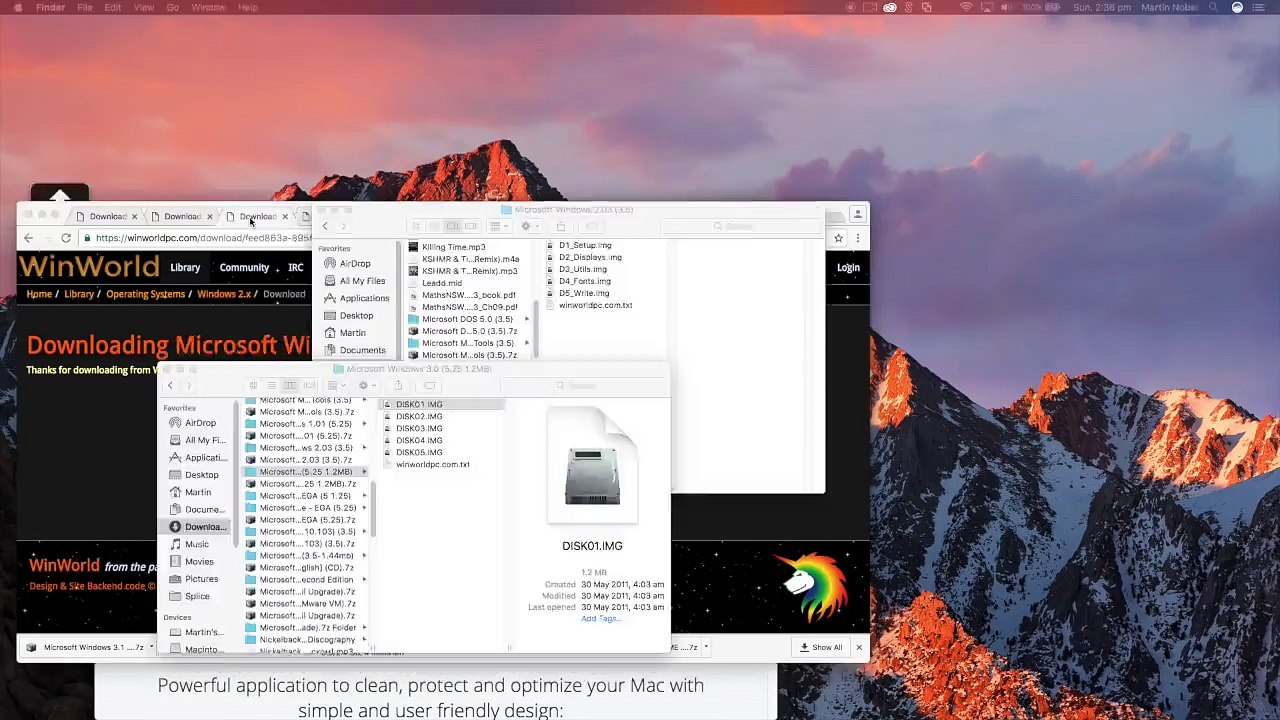Click the Login link on WinWorld
Image resolution: width=1280 pixels, height=720 pixels.
tap(848, 268)
